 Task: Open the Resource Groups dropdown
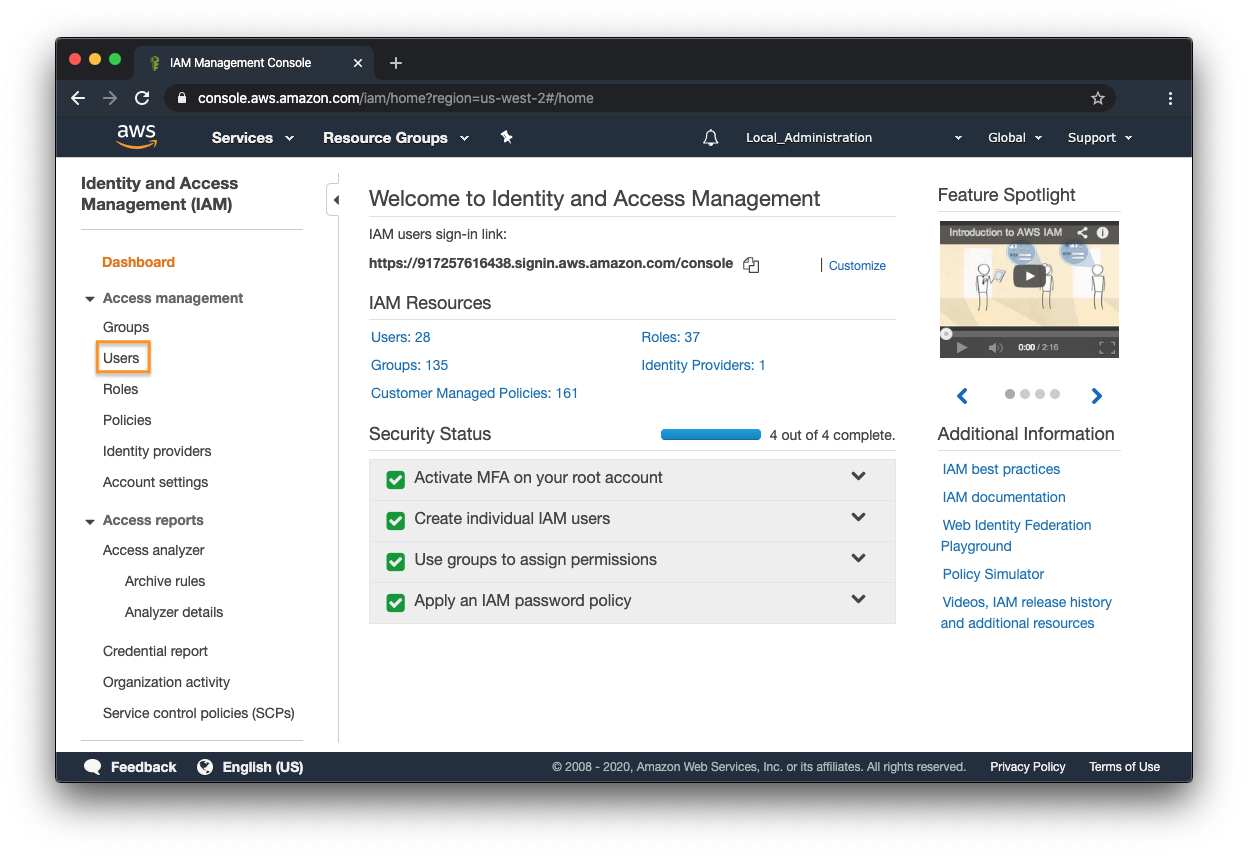(x=396, y=138)
